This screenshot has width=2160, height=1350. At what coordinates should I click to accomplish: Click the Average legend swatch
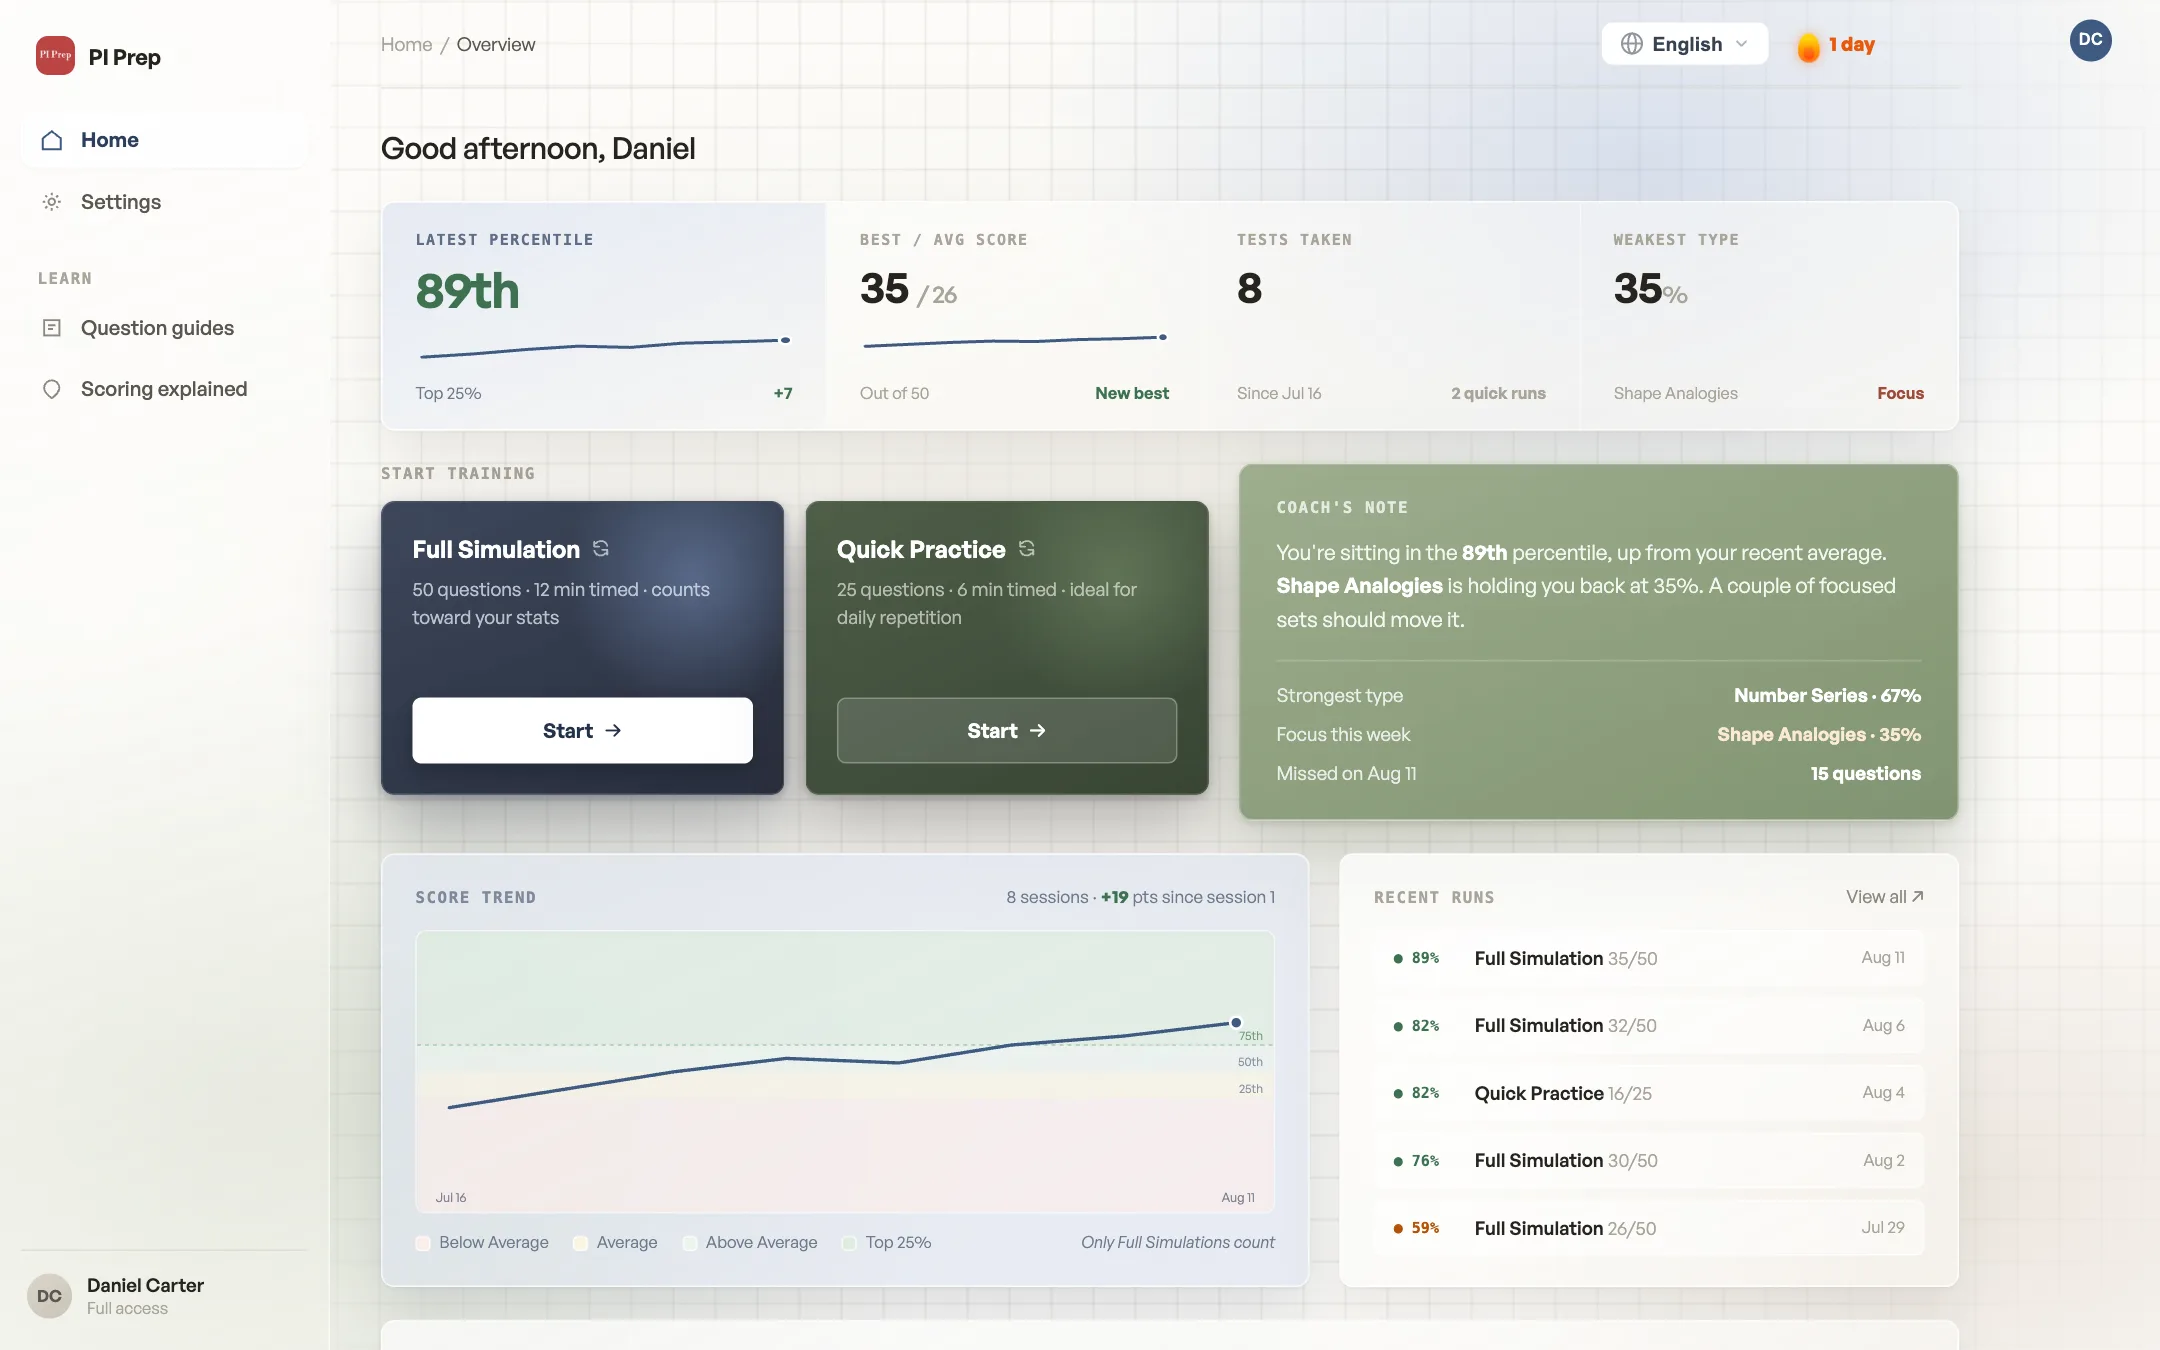click(580, 1243)
